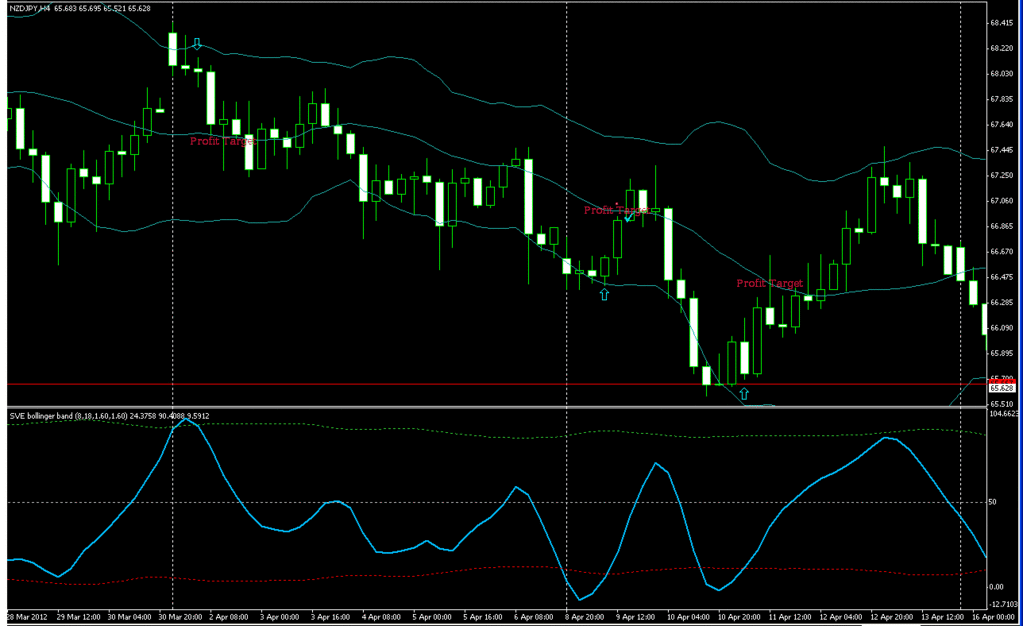Click price level 68.220 on the axis
This screenshot has height=626, width=1023.
(x=1001, y=48)
